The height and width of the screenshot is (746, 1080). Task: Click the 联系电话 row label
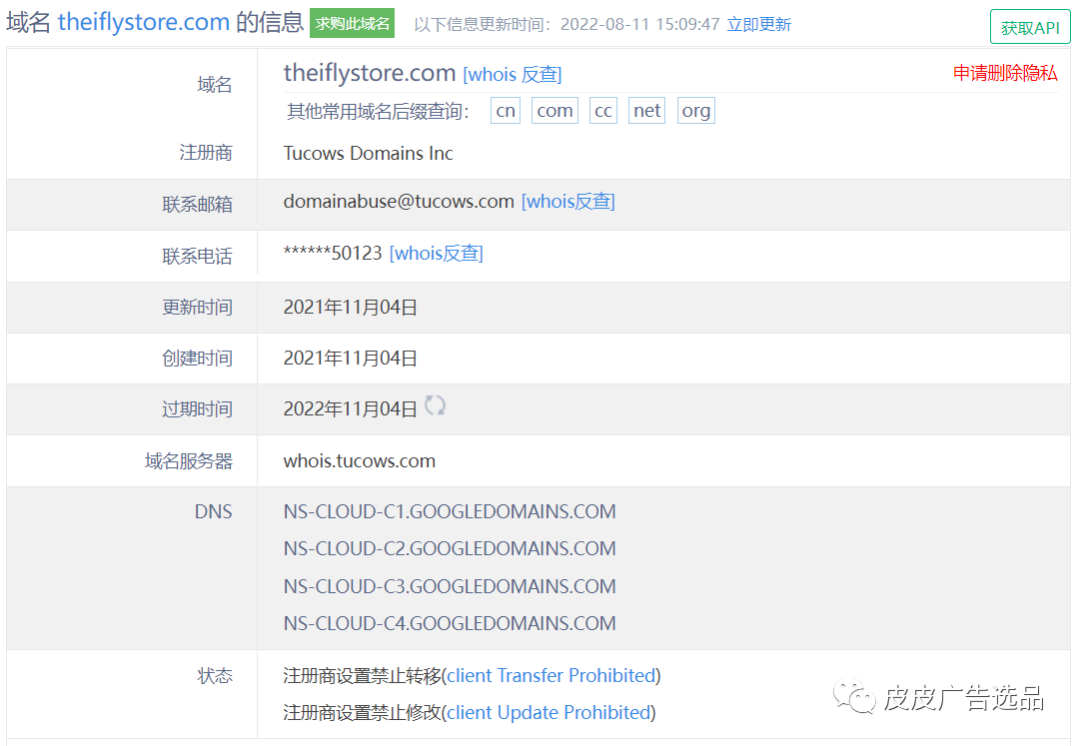click(x=197, y=256)
